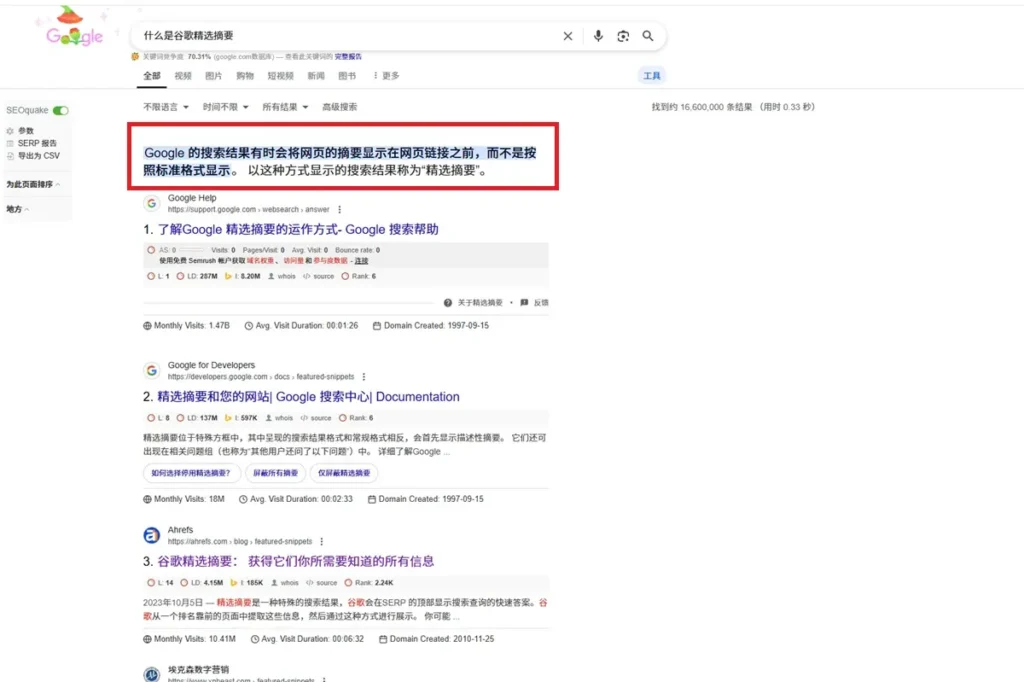1024x682 pixels.
Task: Activate voice search microphone icon
Action: coord(598,36)
